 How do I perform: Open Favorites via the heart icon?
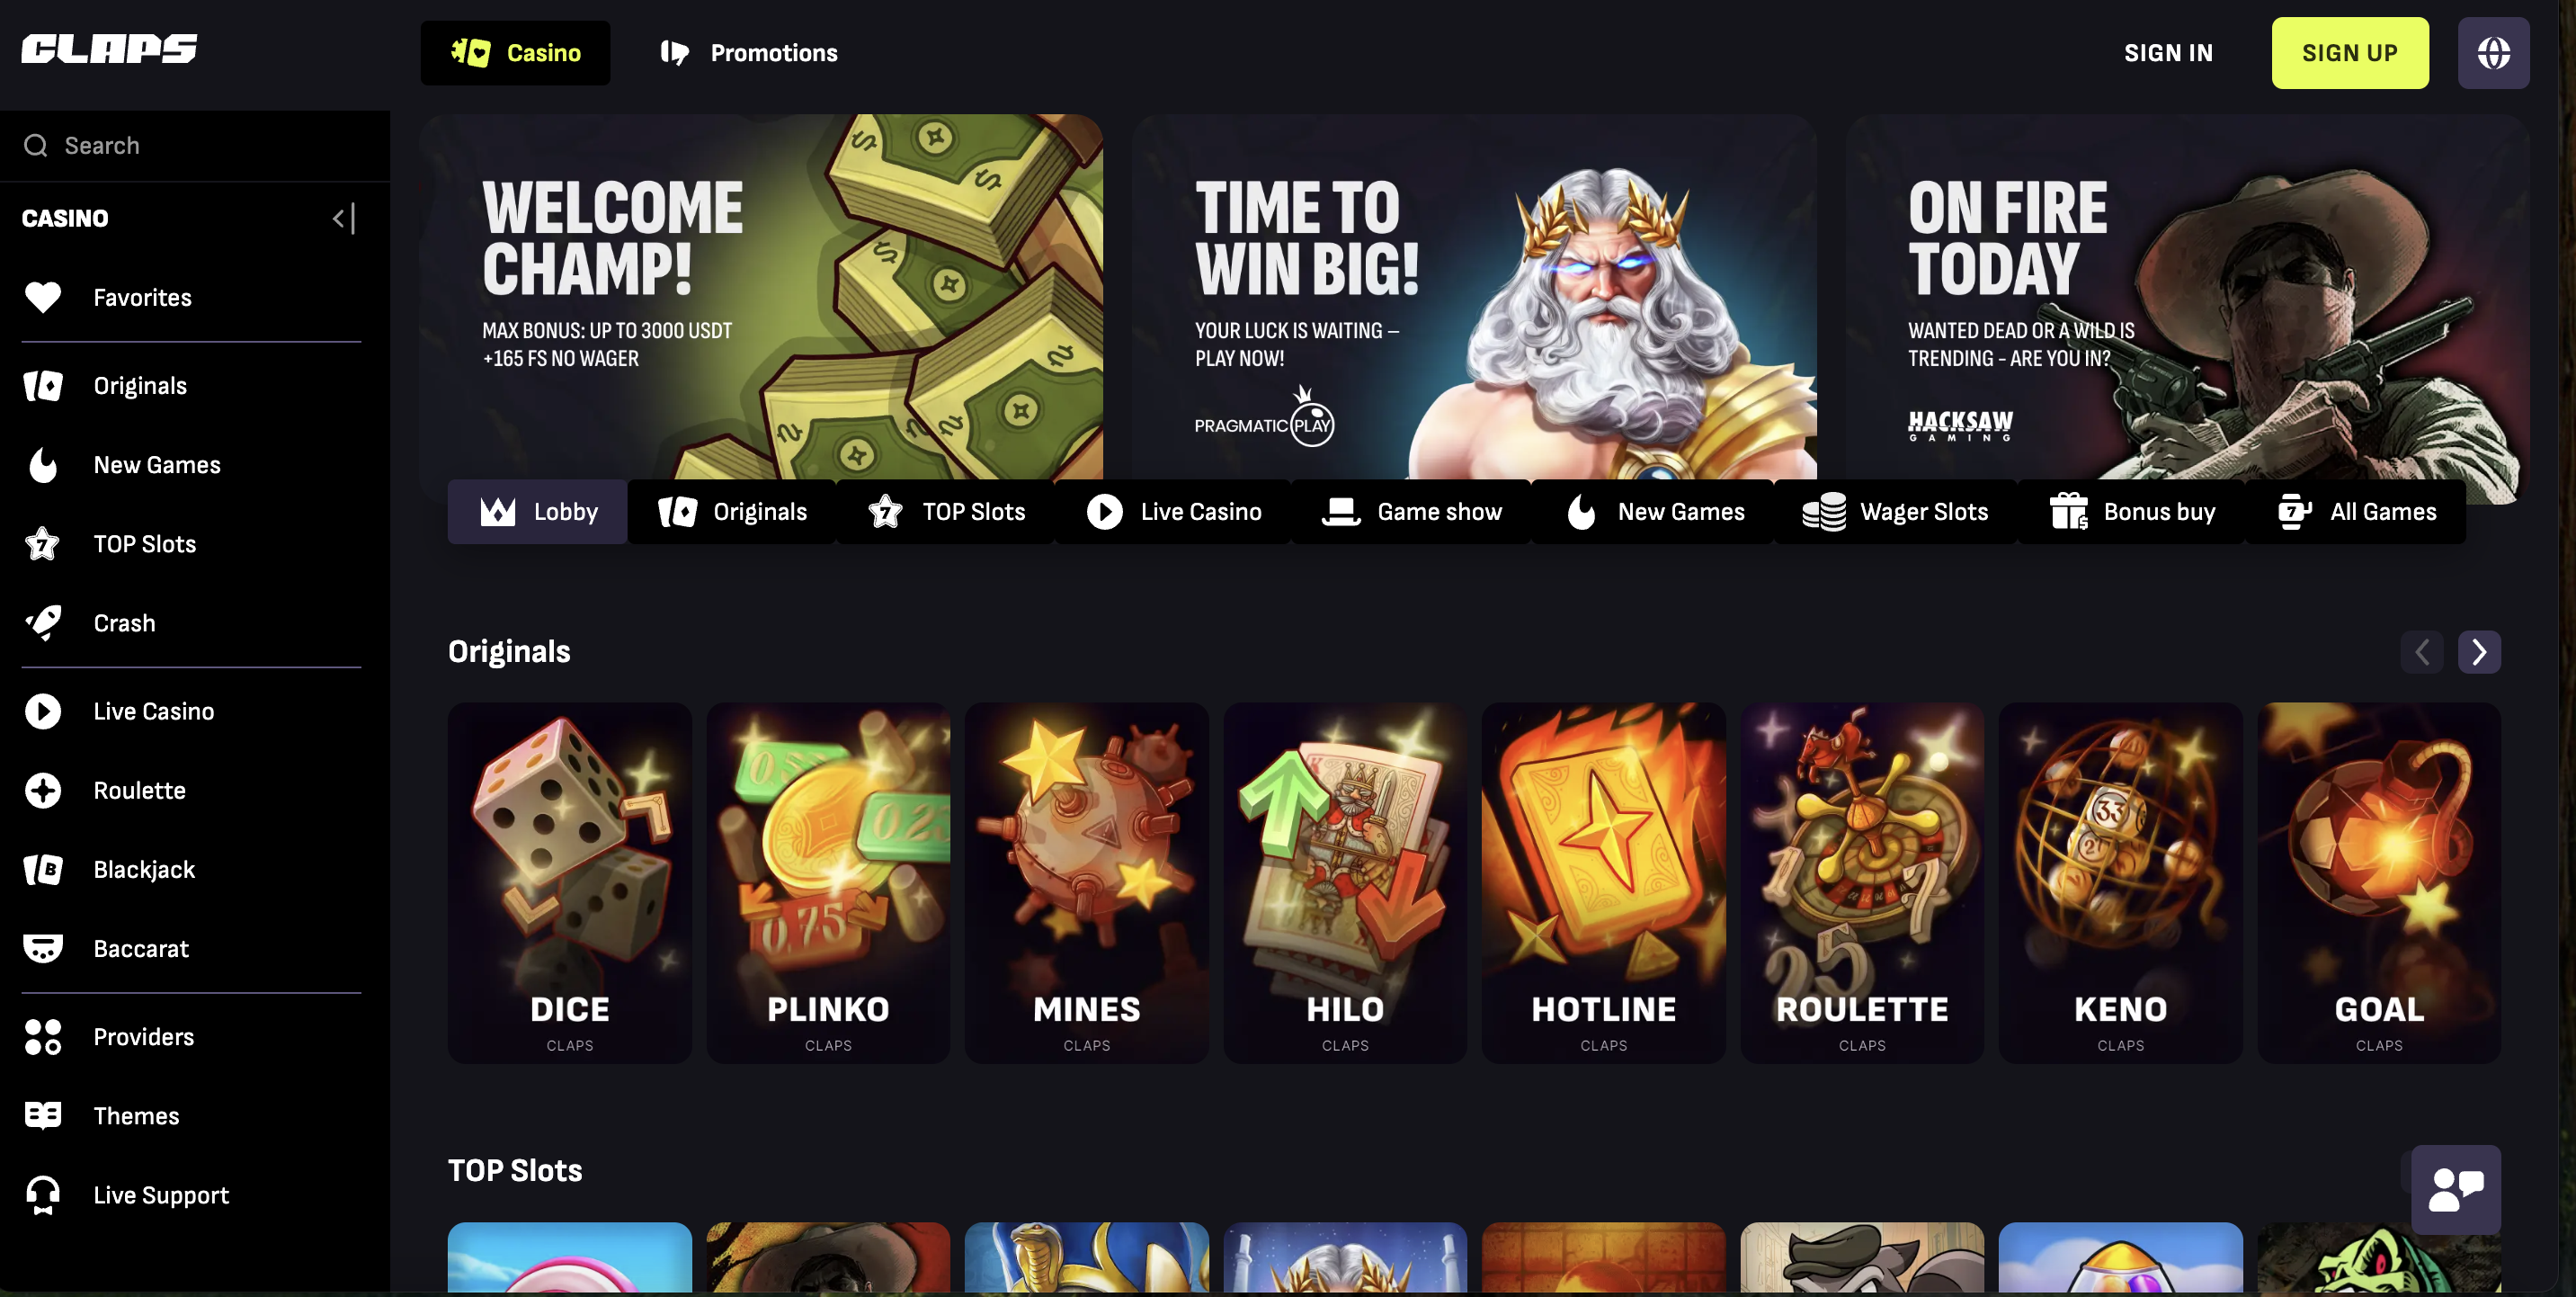42,298
